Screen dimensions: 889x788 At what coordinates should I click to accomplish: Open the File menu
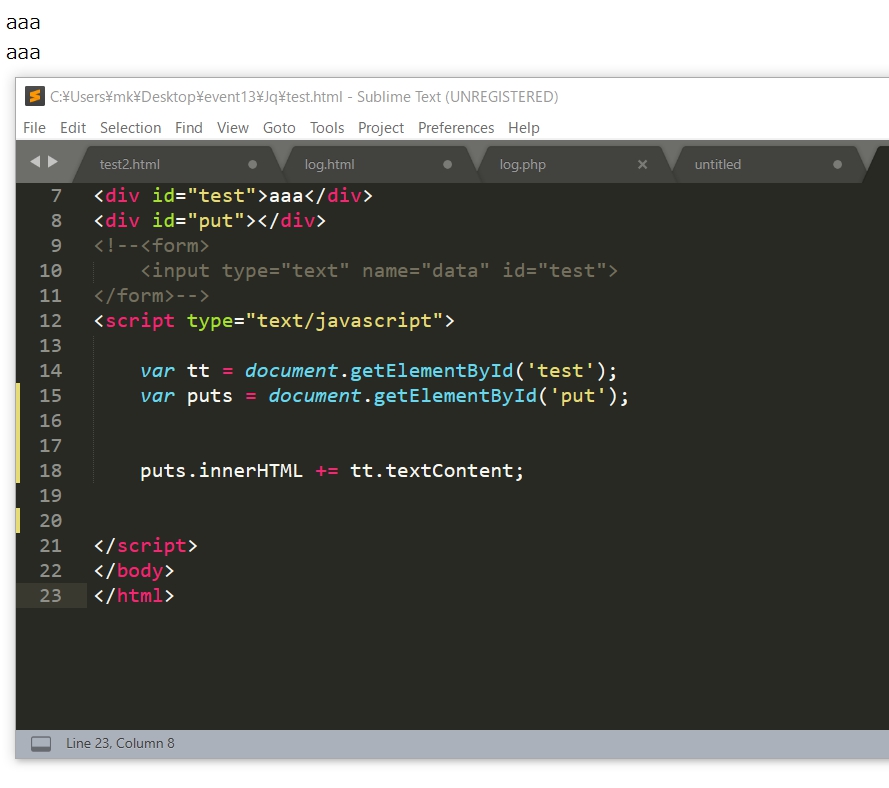(34, 127)
